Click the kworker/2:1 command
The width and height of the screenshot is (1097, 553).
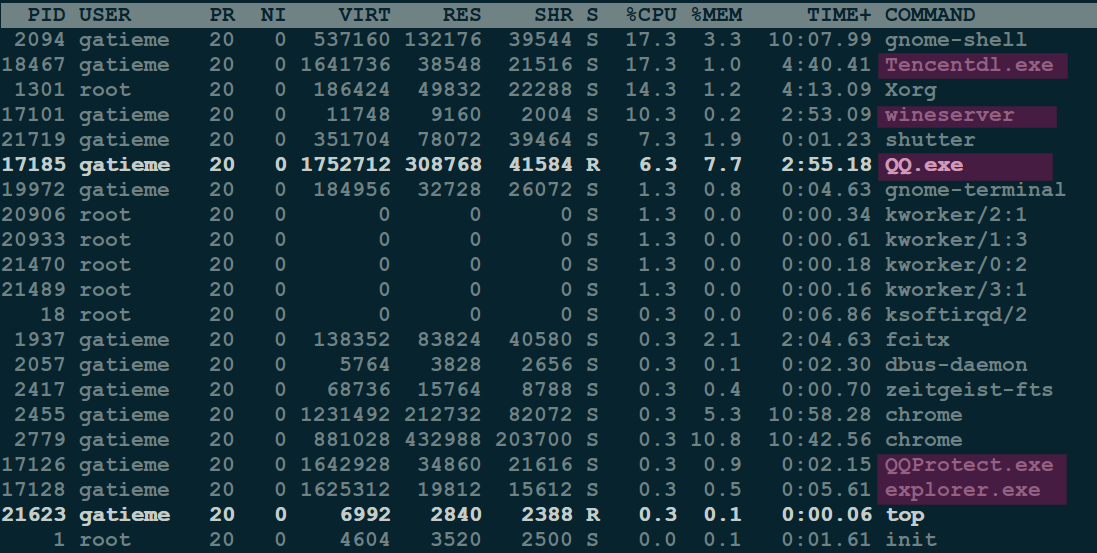[x=956, y=215]
